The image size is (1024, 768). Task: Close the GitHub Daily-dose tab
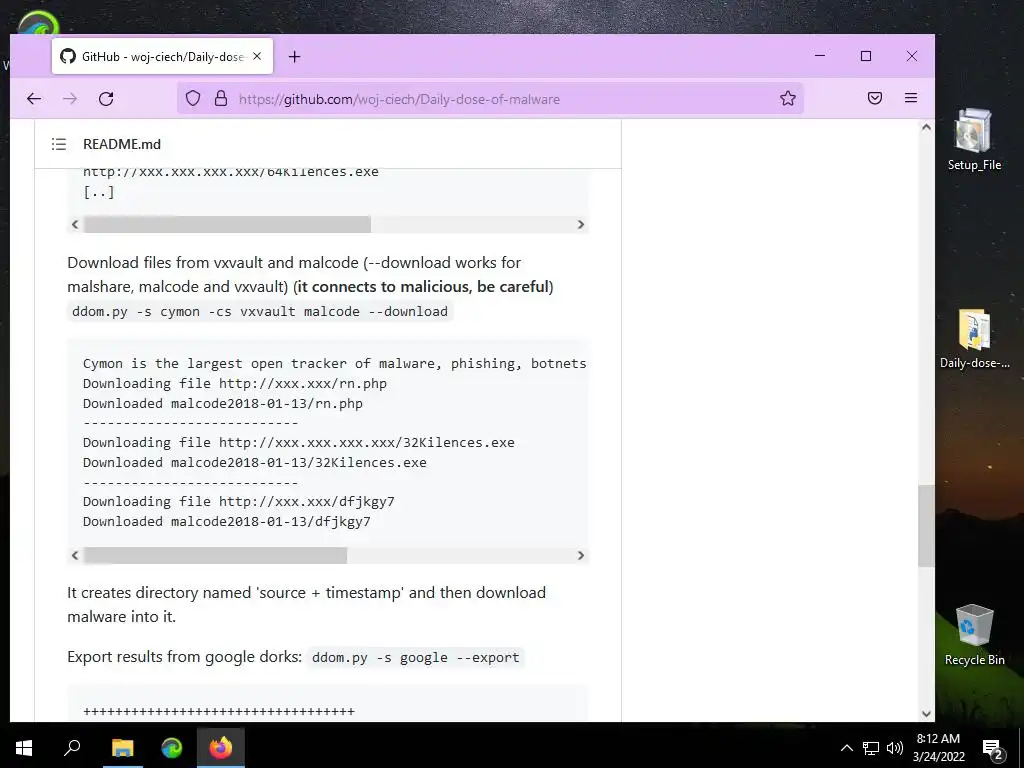pos(257,57)
